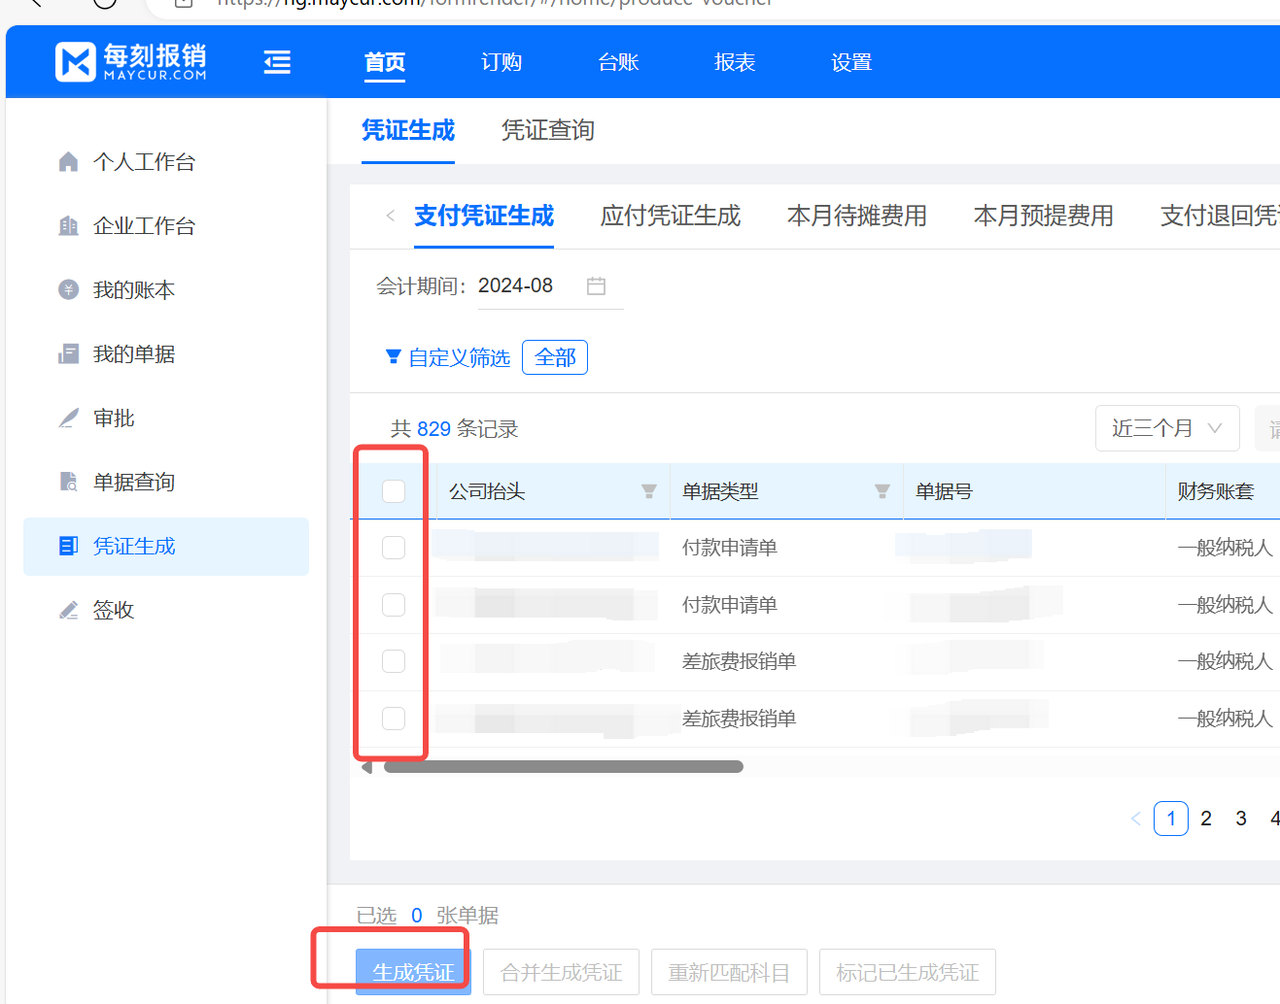Image resolution: width=1280 pixels, height=1004 pixels.
Task: Open 签收 in the sidebar
Action: (x=114, y=610)
